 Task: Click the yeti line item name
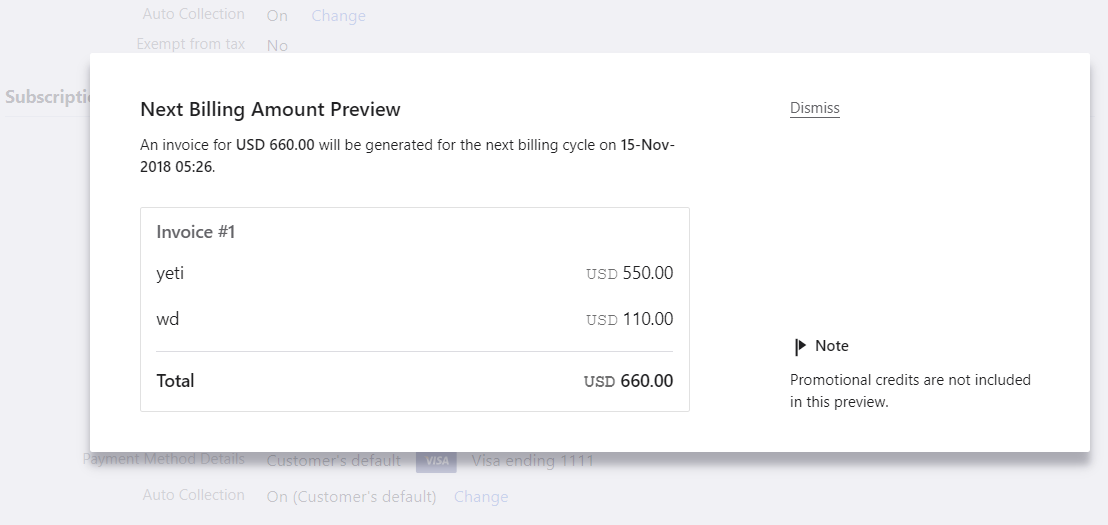(171, 273)
